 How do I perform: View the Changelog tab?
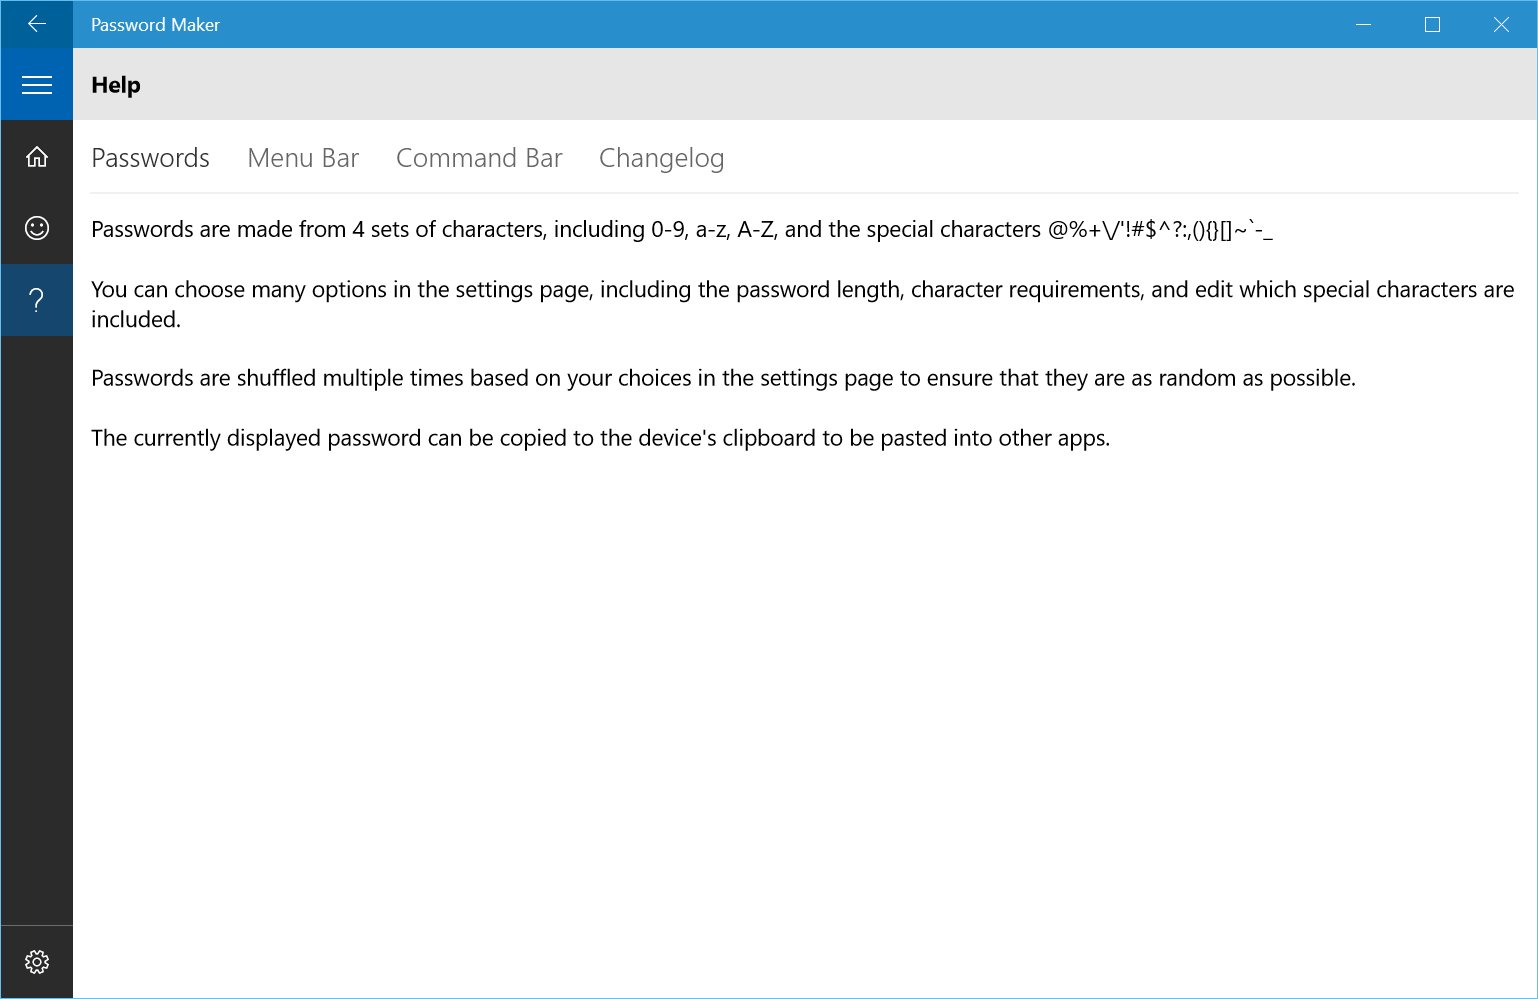[x=661, y=158]
